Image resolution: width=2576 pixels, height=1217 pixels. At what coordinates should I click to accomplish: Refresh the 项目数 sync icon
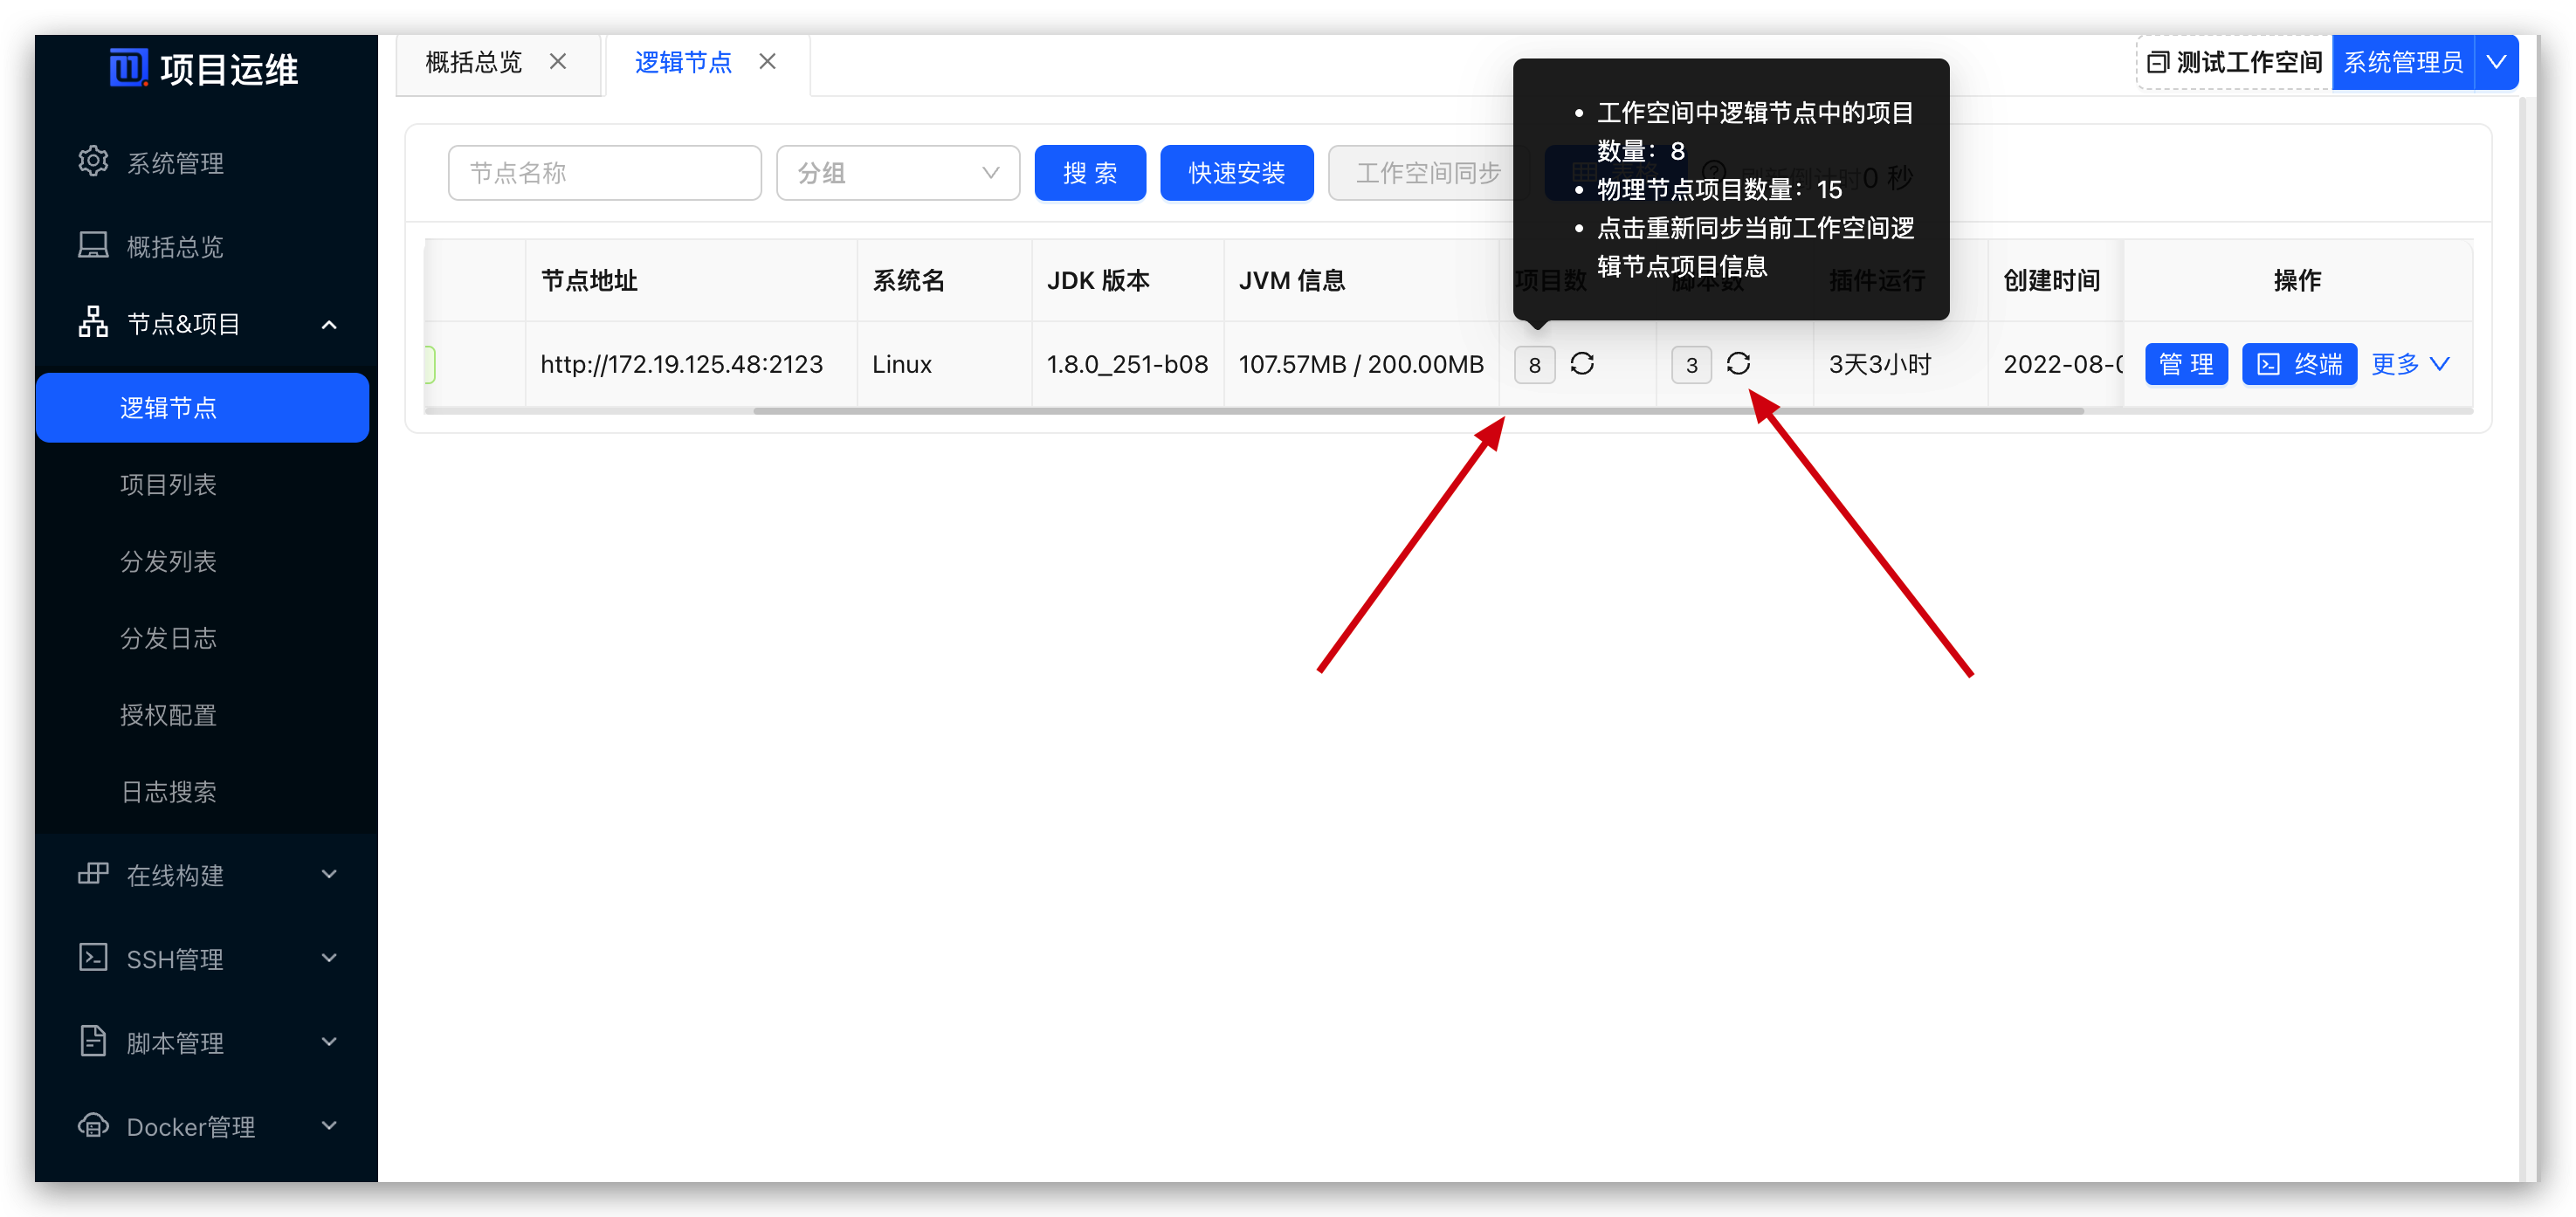coord(1582,364)
